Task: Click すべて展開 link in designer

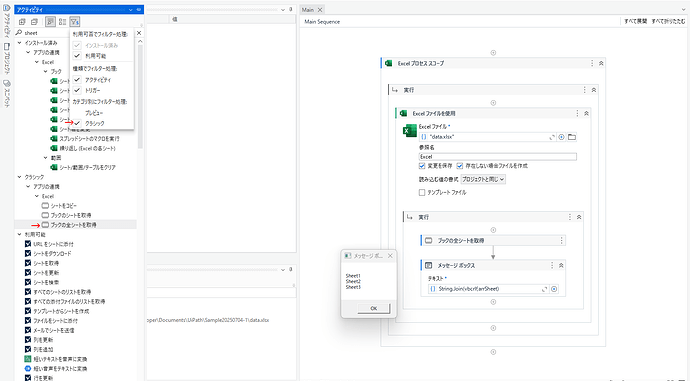Action: (x=635, y=21)
